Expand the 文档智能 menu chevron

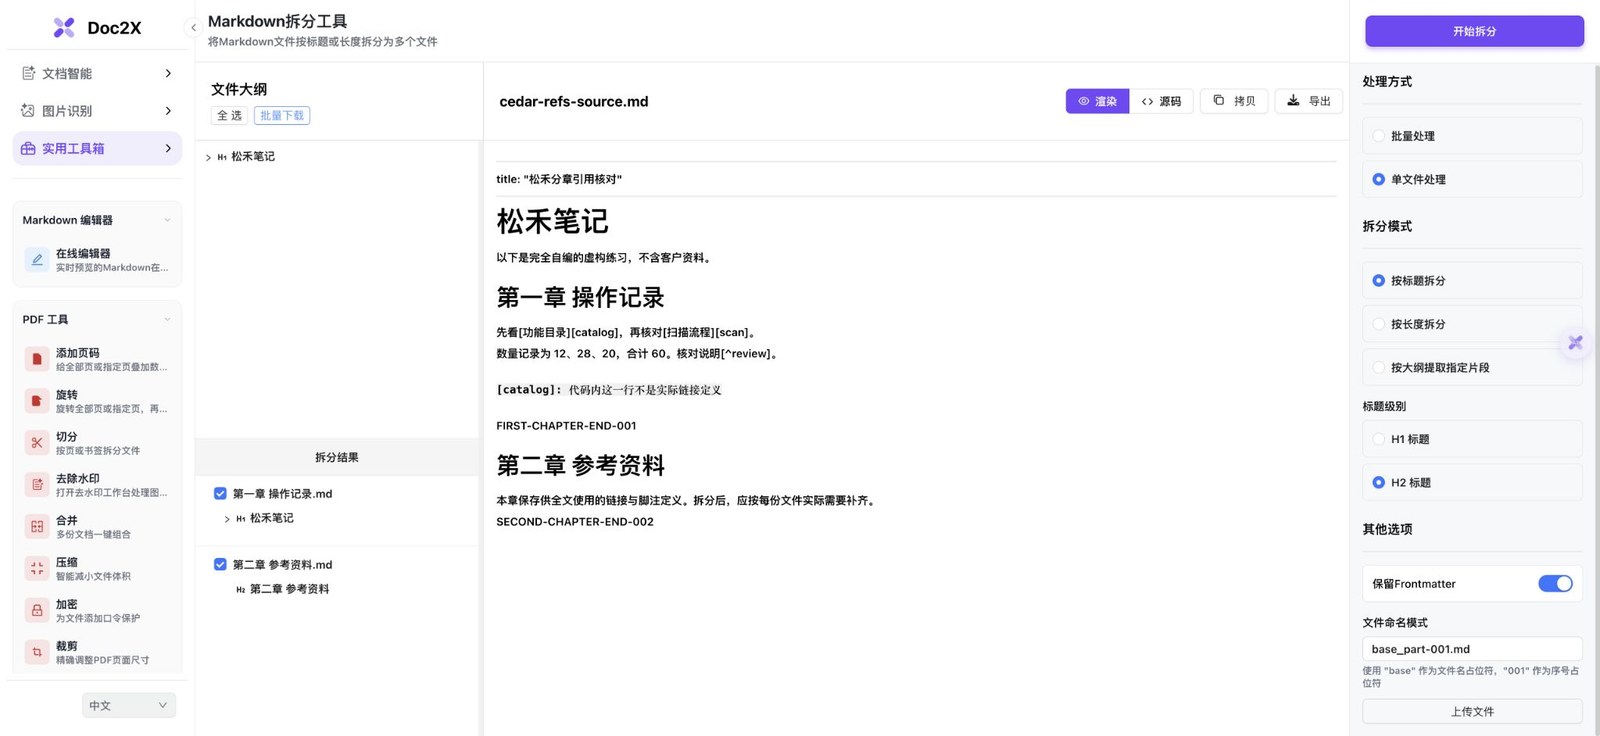tap(168, 73)
